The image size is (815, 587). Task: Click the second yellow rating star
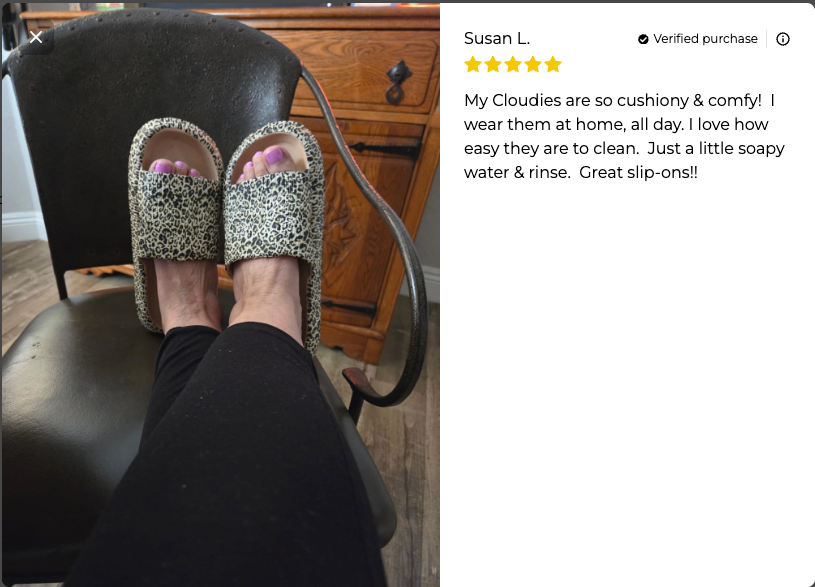click(493, 64)
